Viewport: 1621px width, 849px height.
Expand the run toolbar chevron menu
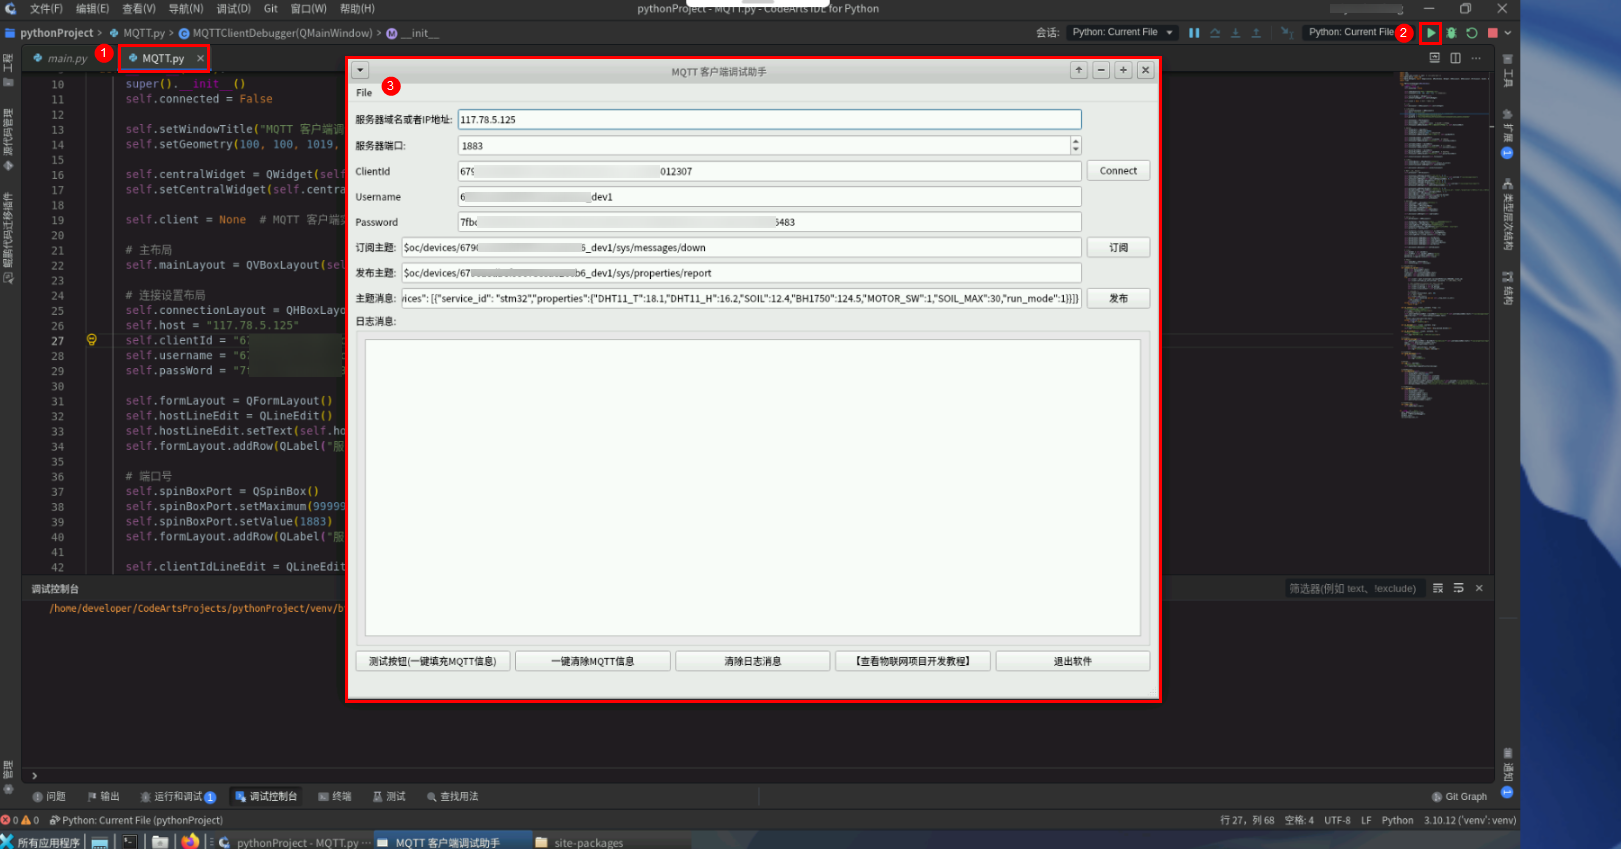pos(1508,33)
